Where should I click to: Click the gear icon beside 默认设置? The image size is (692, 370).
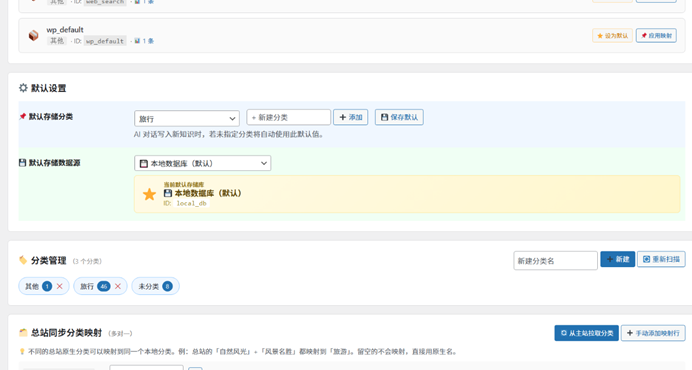click(x=23, y=88)
